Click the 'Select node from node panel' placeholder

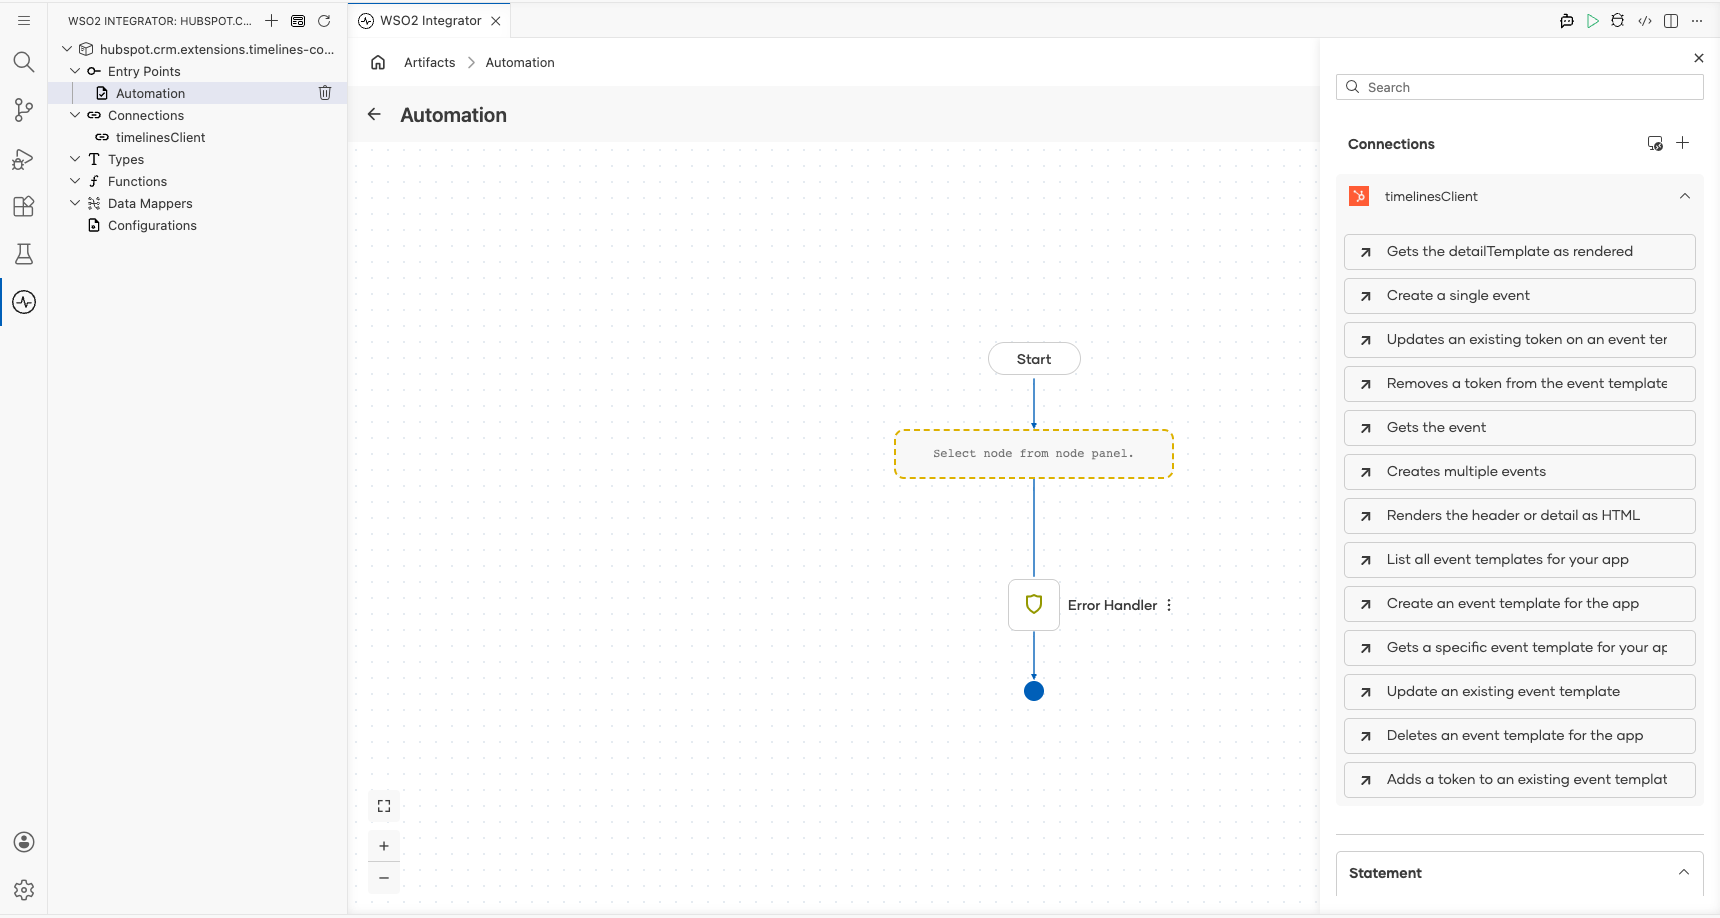point(1034,454)
